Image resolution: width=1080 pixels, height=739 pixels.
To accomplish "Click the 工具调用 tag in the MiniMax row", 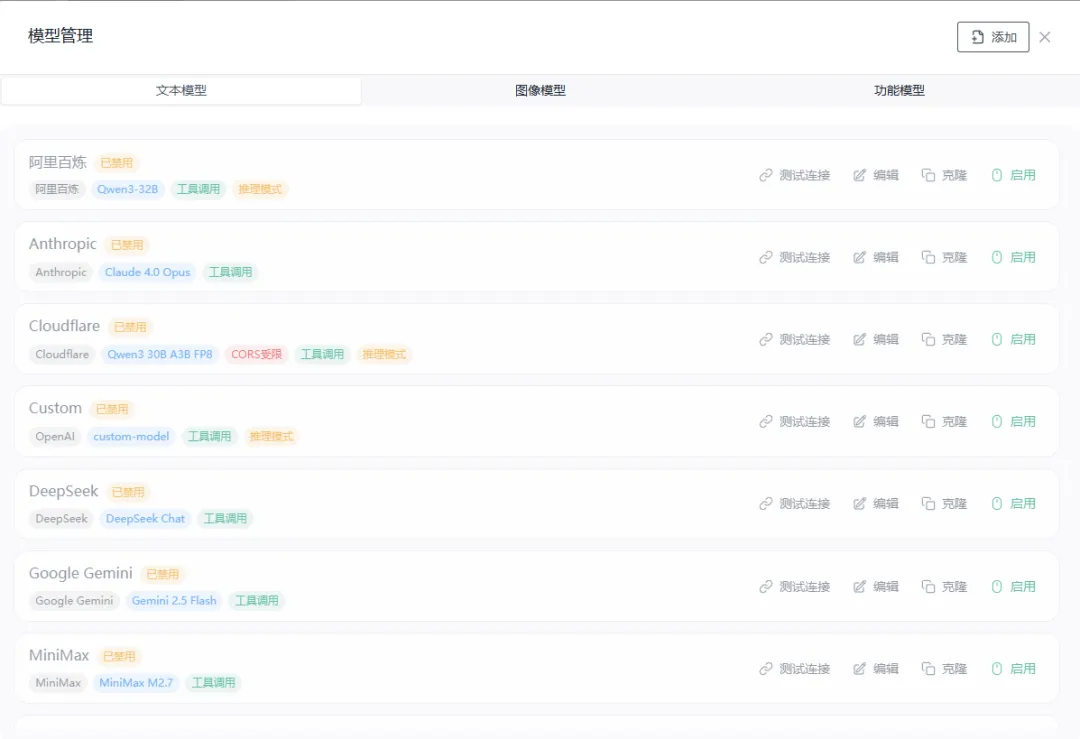I will [x=214, y=683].
